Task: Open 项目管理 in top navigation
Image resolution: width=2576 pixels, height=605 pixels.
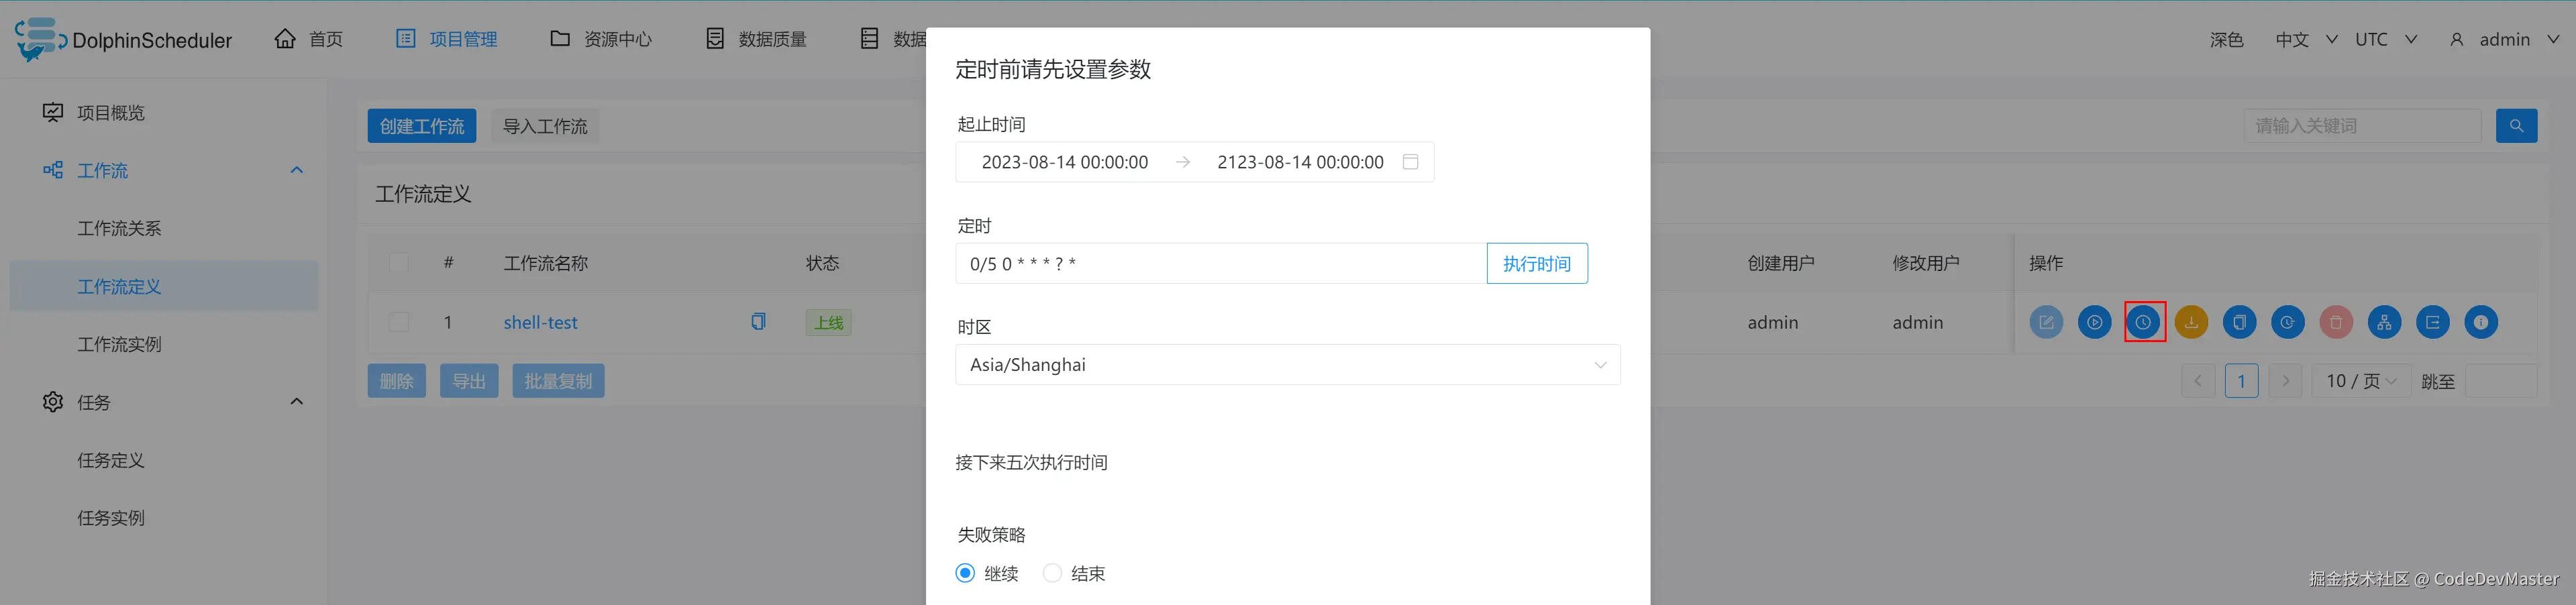Action: [x=447, y=40]
